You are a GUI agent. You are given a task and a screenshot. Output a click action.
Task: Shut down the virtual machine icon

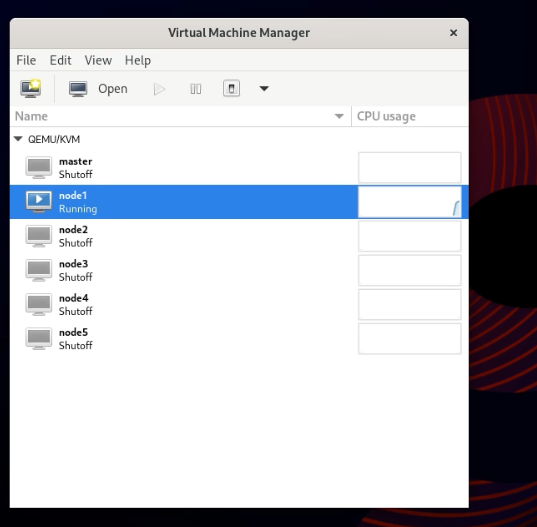232,89
